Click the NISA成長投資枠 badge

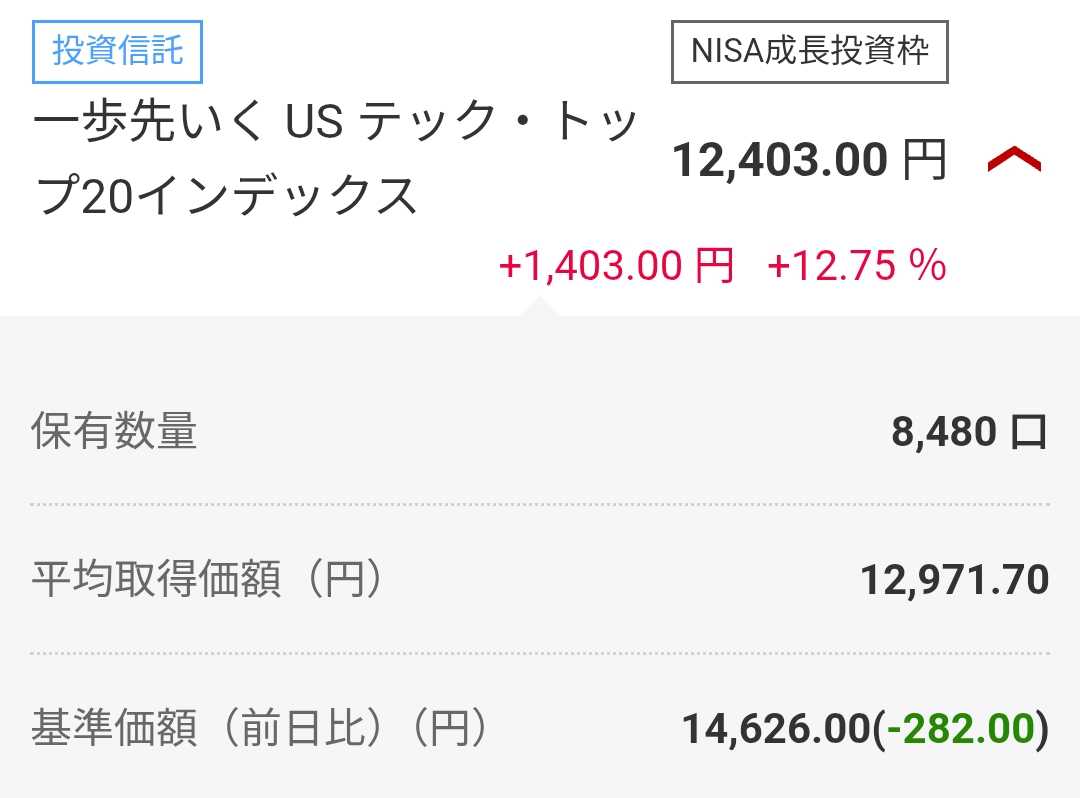tap(808, 51)
